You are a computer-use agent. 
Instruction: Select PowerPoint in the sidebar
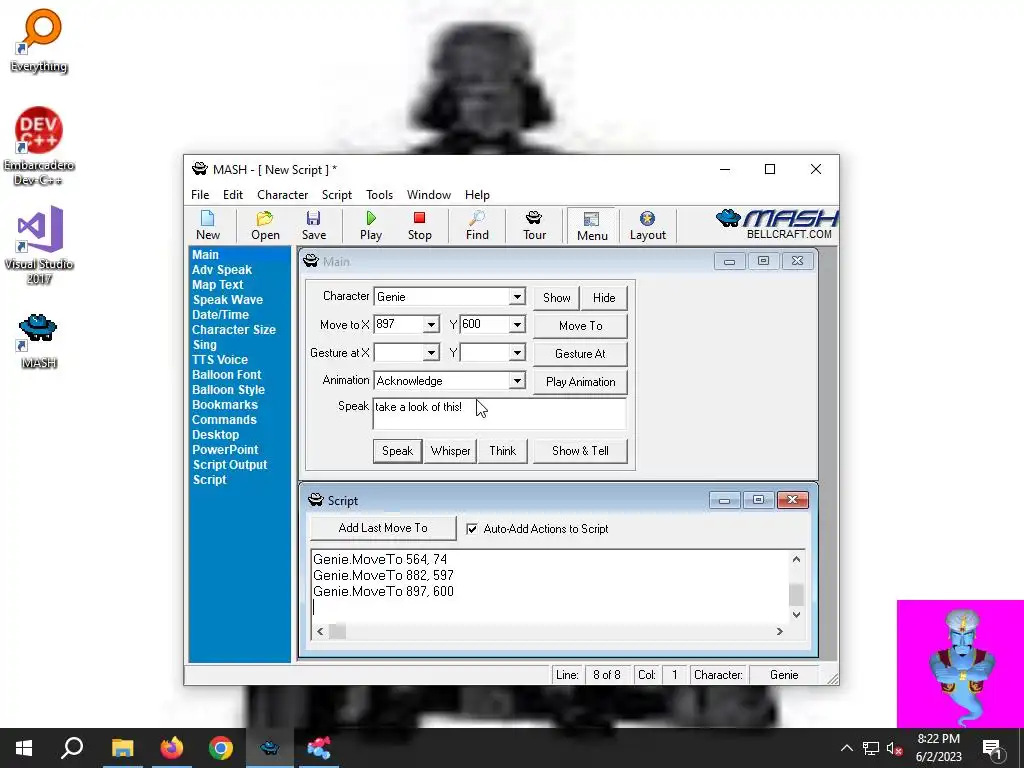click(x=225, y=450)
